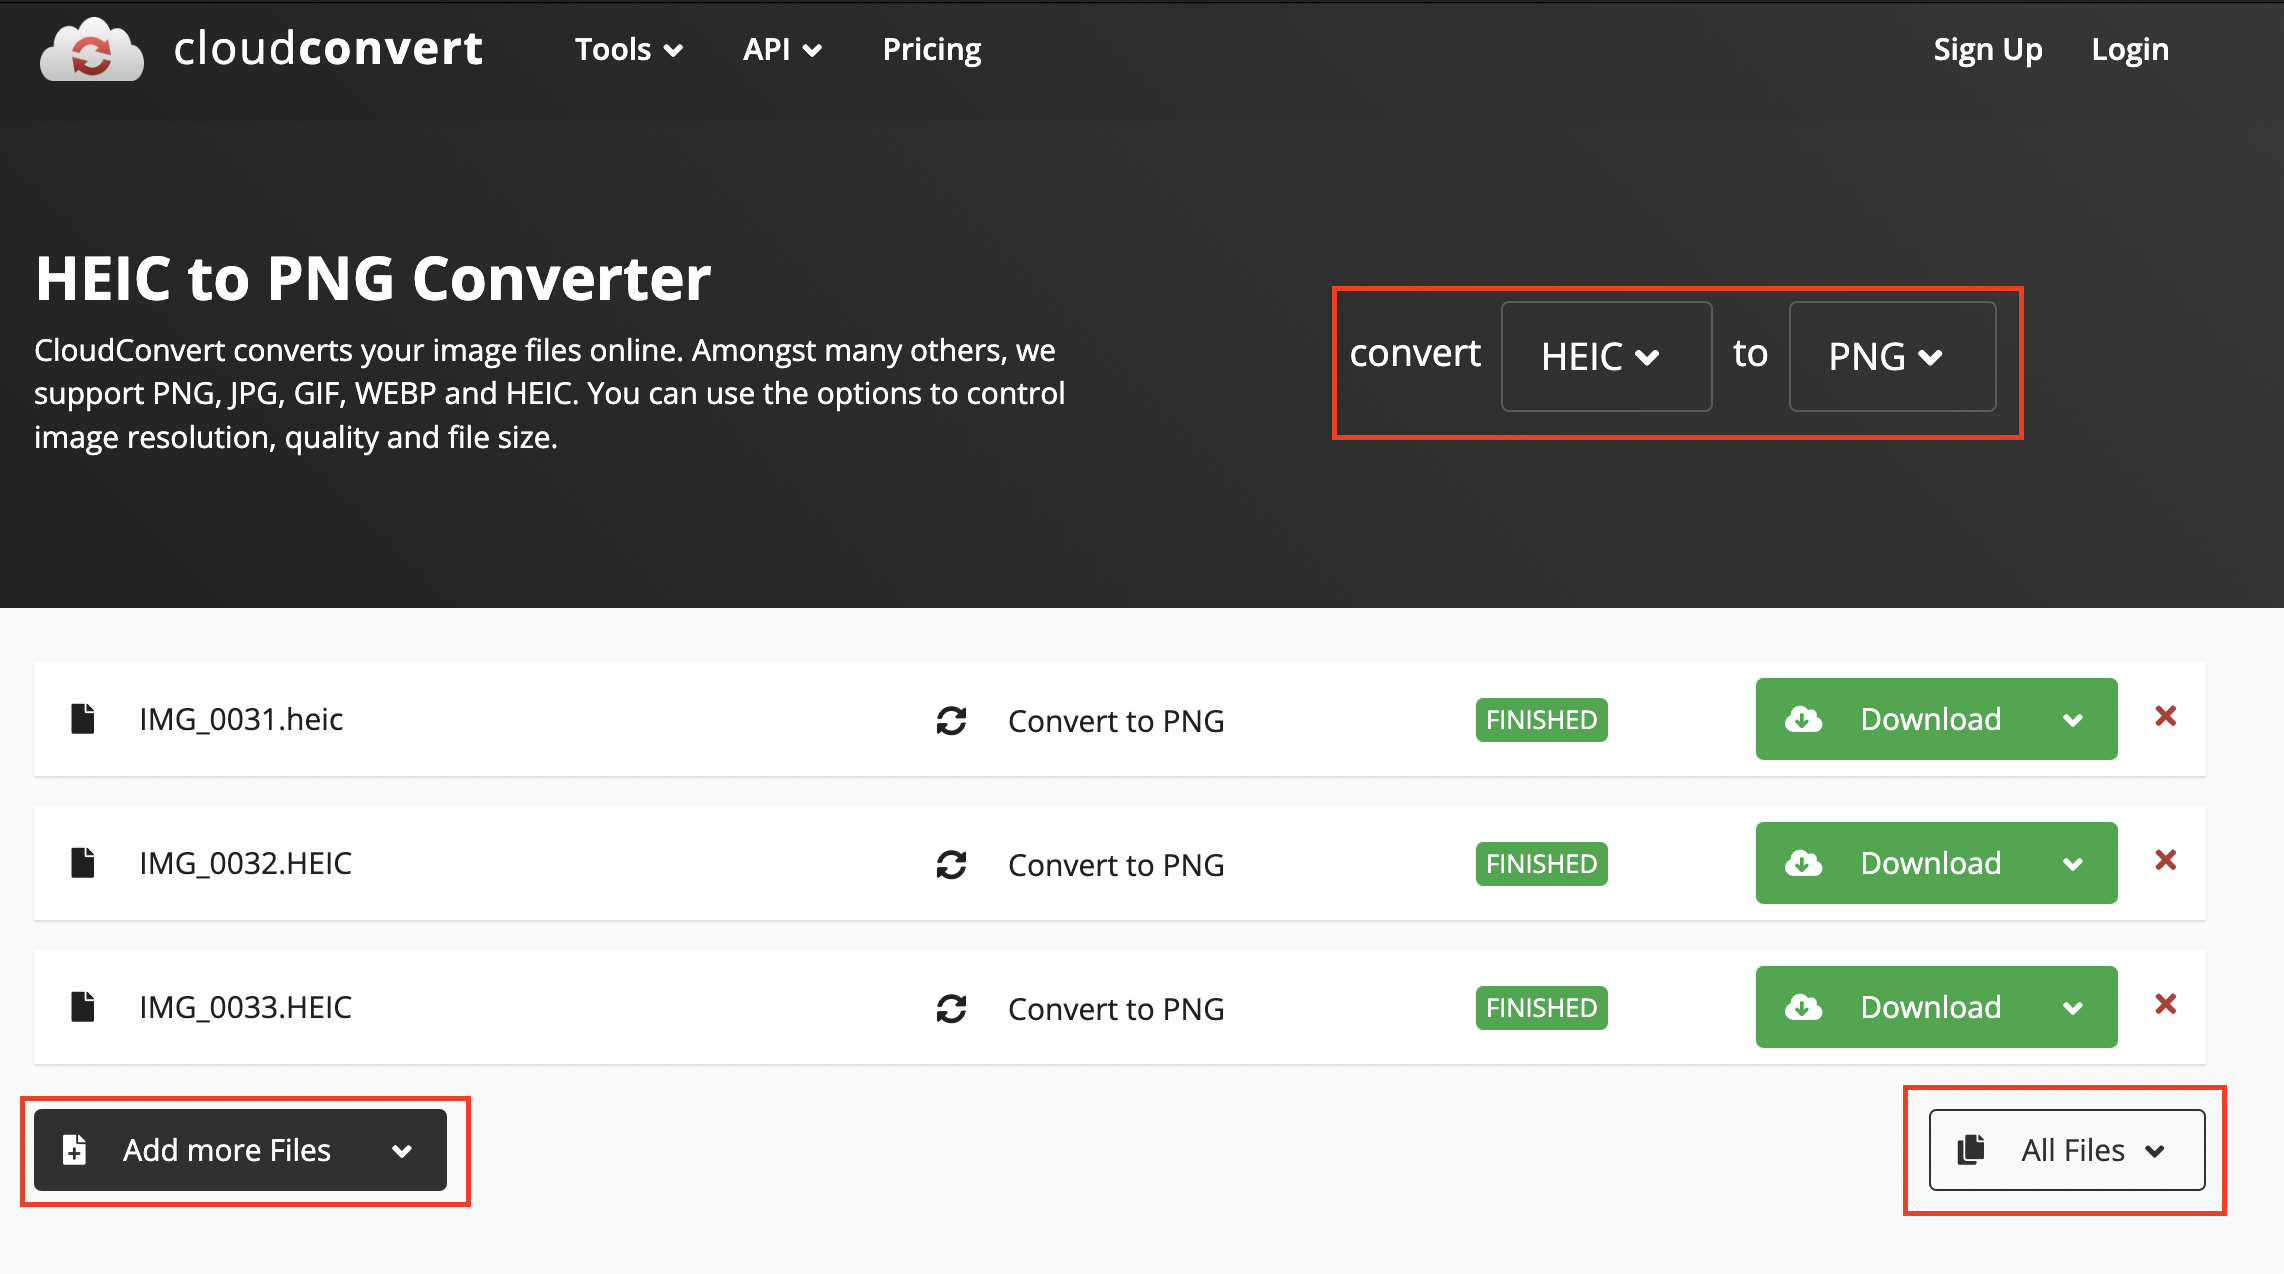Select the IMG_0032.HEIC file name
Image resolution: width=2284 pixels, height=1274 pixels.
point(245,863)
